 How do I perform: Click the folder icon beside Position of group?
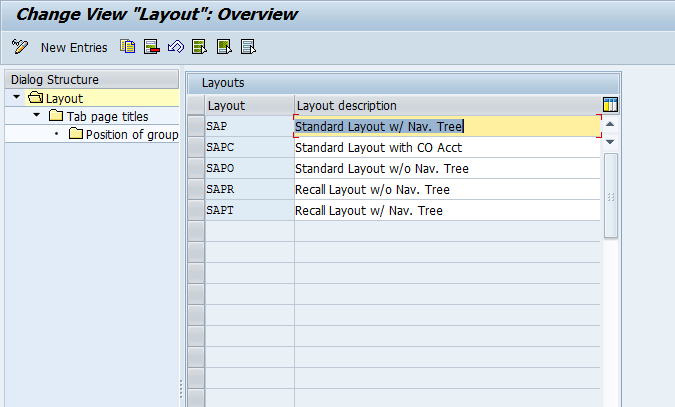(76, 134)
